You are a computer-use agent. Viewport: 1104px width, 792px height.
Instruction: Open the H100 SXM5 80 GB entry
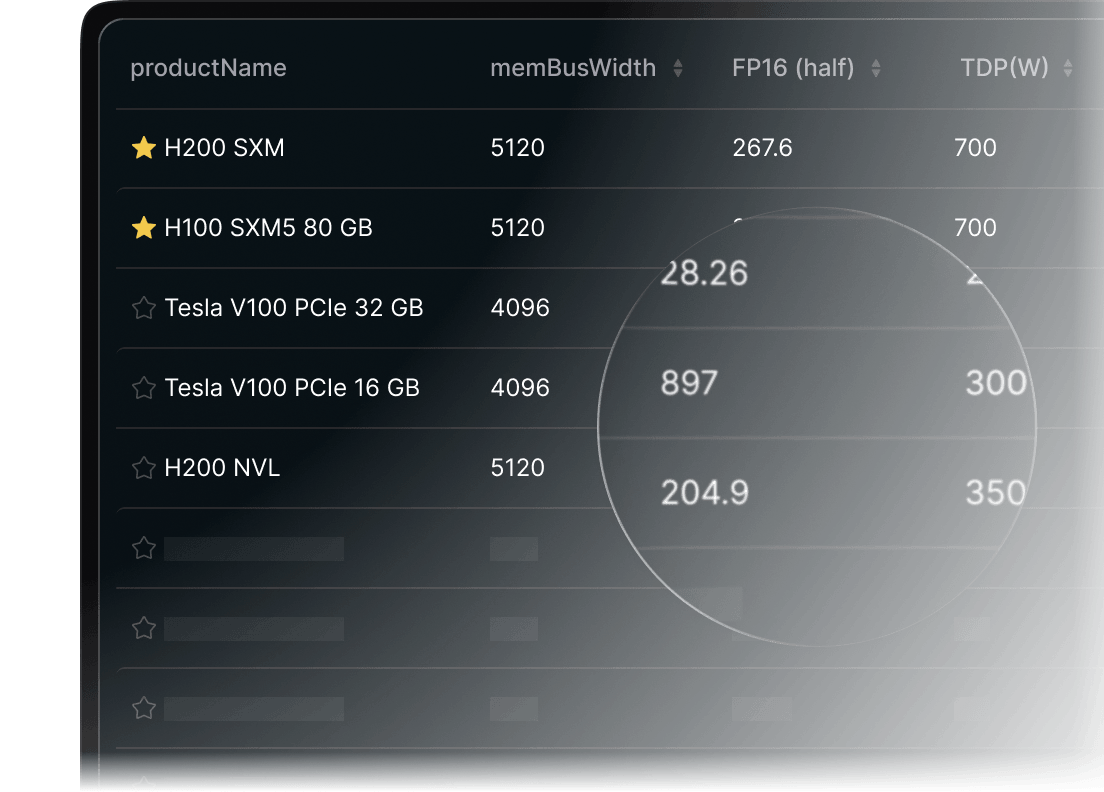[268, 227]
